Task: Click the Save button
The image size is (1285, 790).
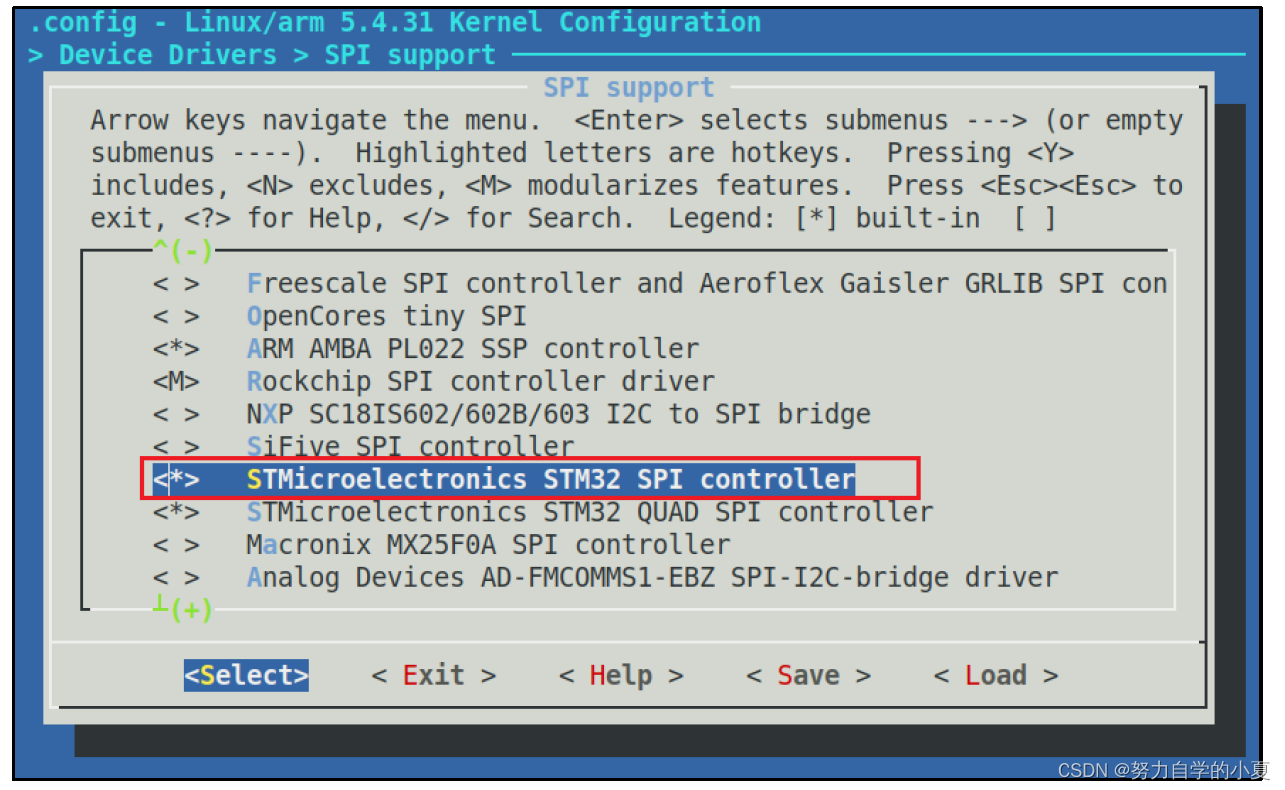Action: pos(808,675)
